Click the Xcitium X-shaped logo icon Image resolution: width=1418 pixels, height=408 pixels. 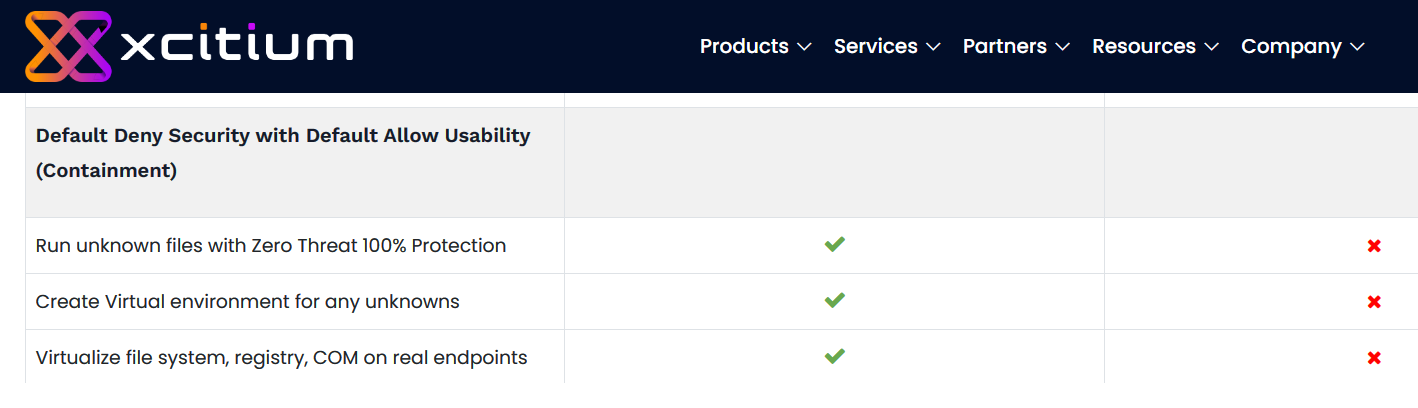click(x=68, y=46)
